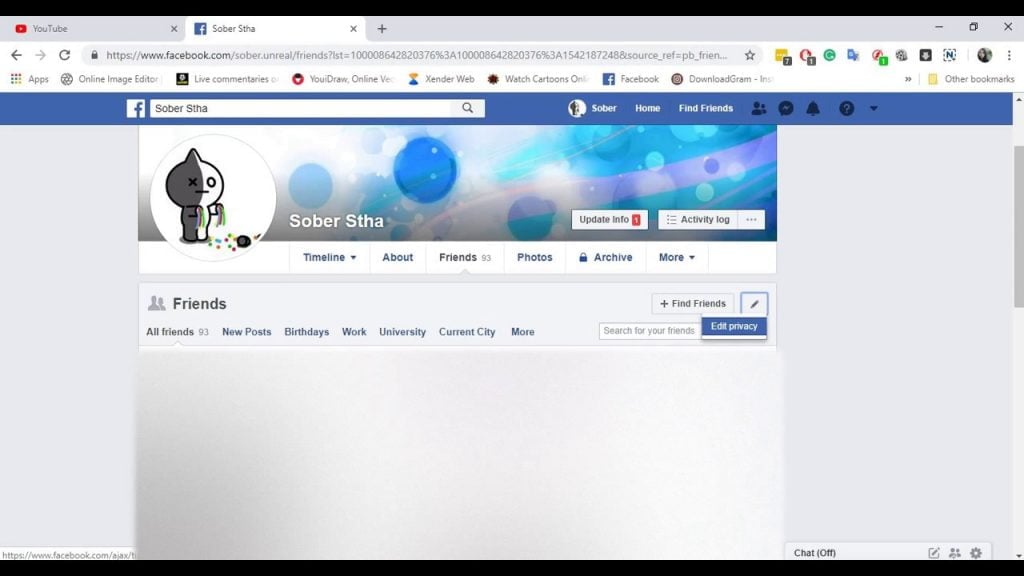Screen dimensions: 1024x576
Task: Open the Messenger icon
Action: click(x=786, y=108)
